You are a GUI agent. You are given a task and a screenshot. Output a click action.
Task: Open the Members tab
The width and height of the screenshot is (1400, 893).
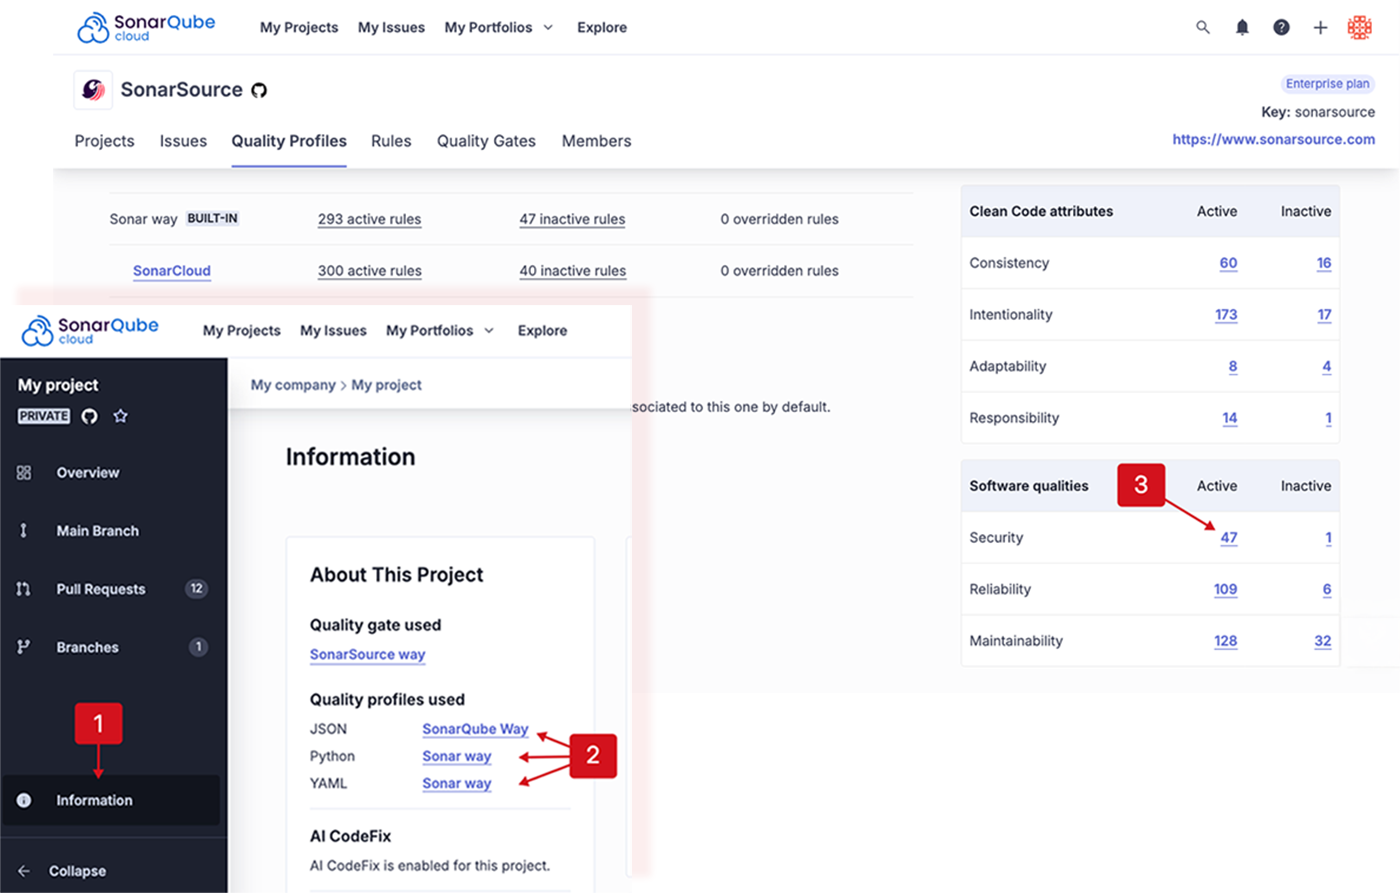pos(596,141)
